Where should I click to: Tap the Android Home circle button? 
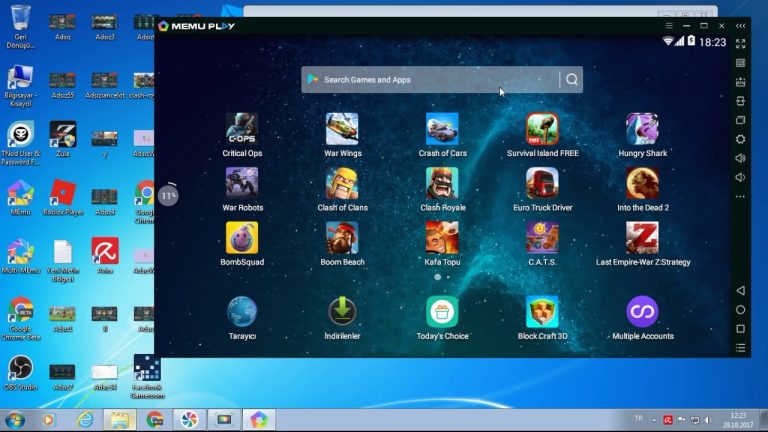741,310
